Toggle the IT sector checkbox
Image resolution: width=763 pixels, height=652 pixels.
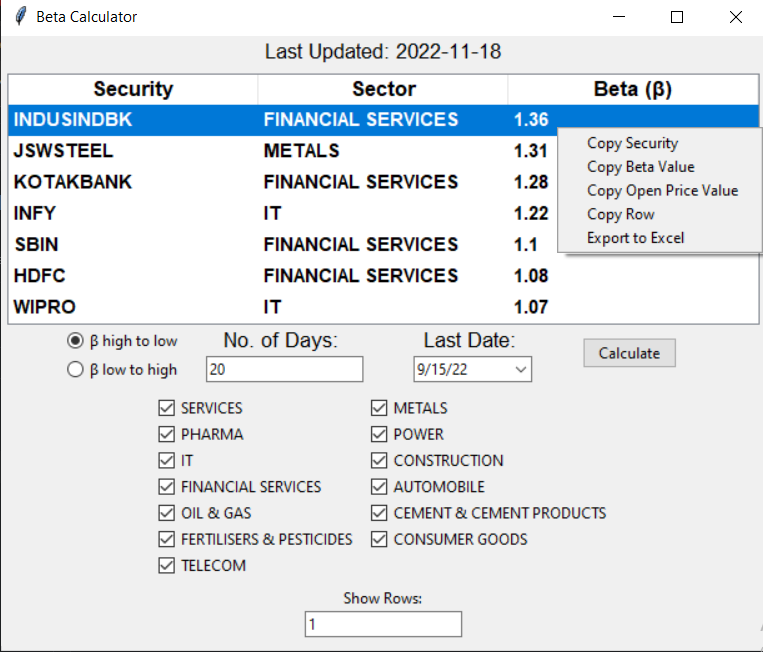coord(166,460)
